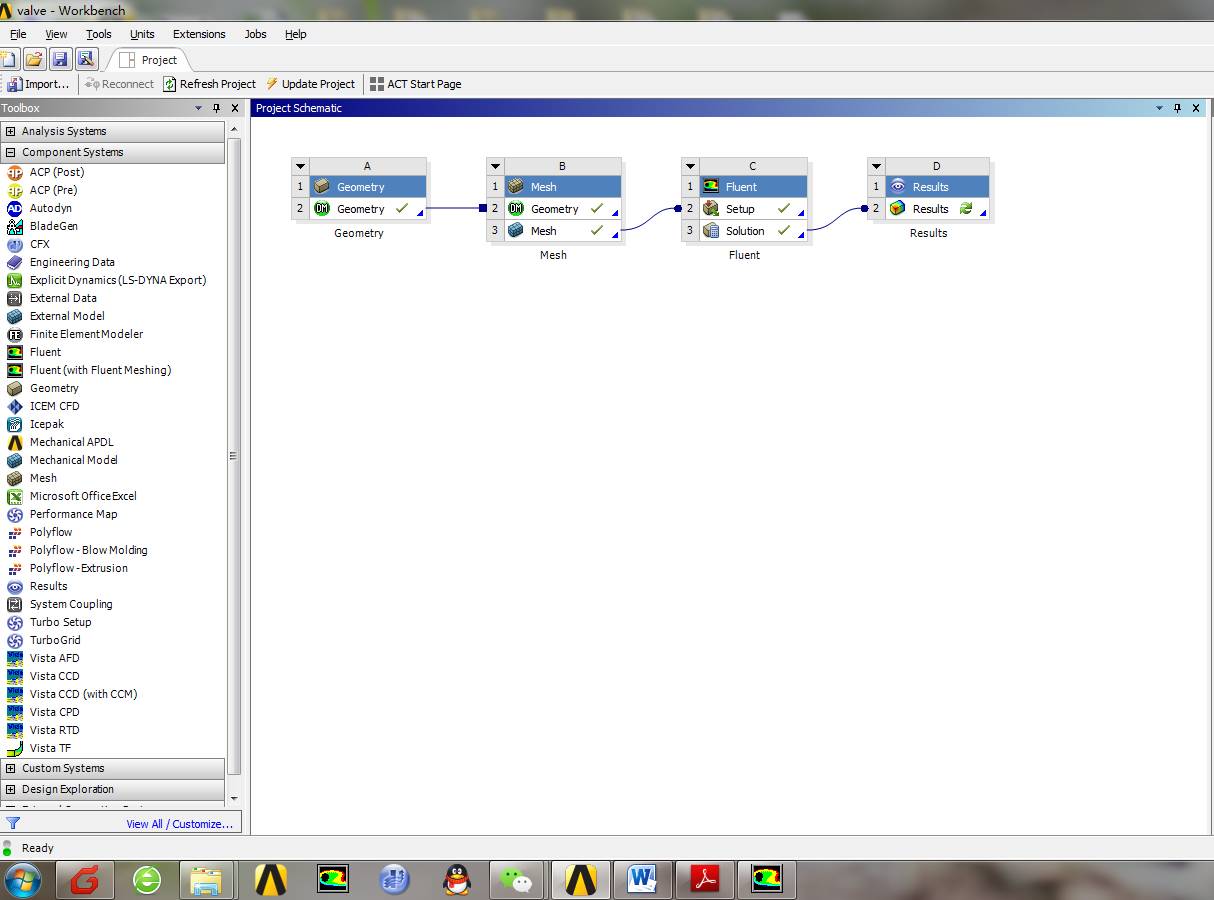1214x900 pixels.
Task: Select the System Coupling icon
Action: click(x=14, y=604)
